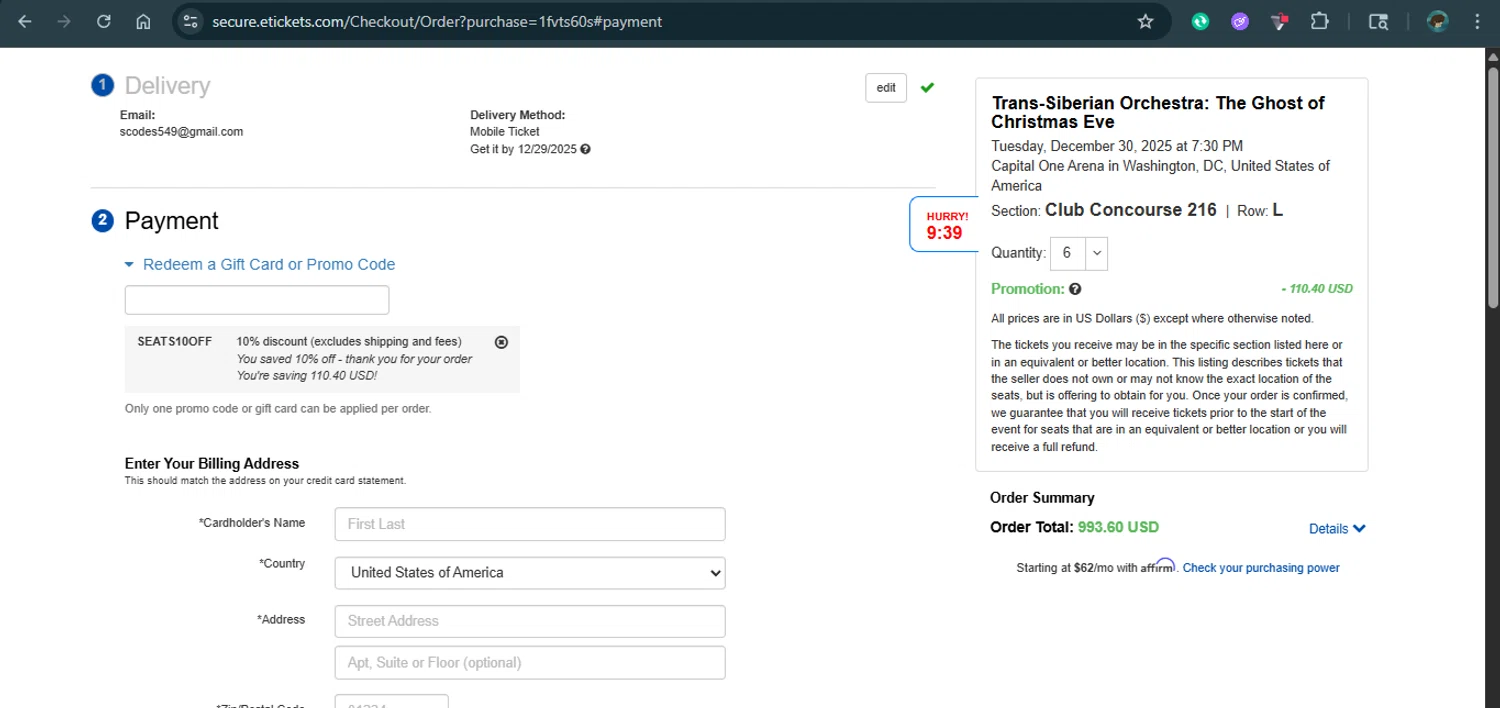Open Check your purchasing power link
This screenshot has width=1500, height=708.
click(x=1261, y=568)
